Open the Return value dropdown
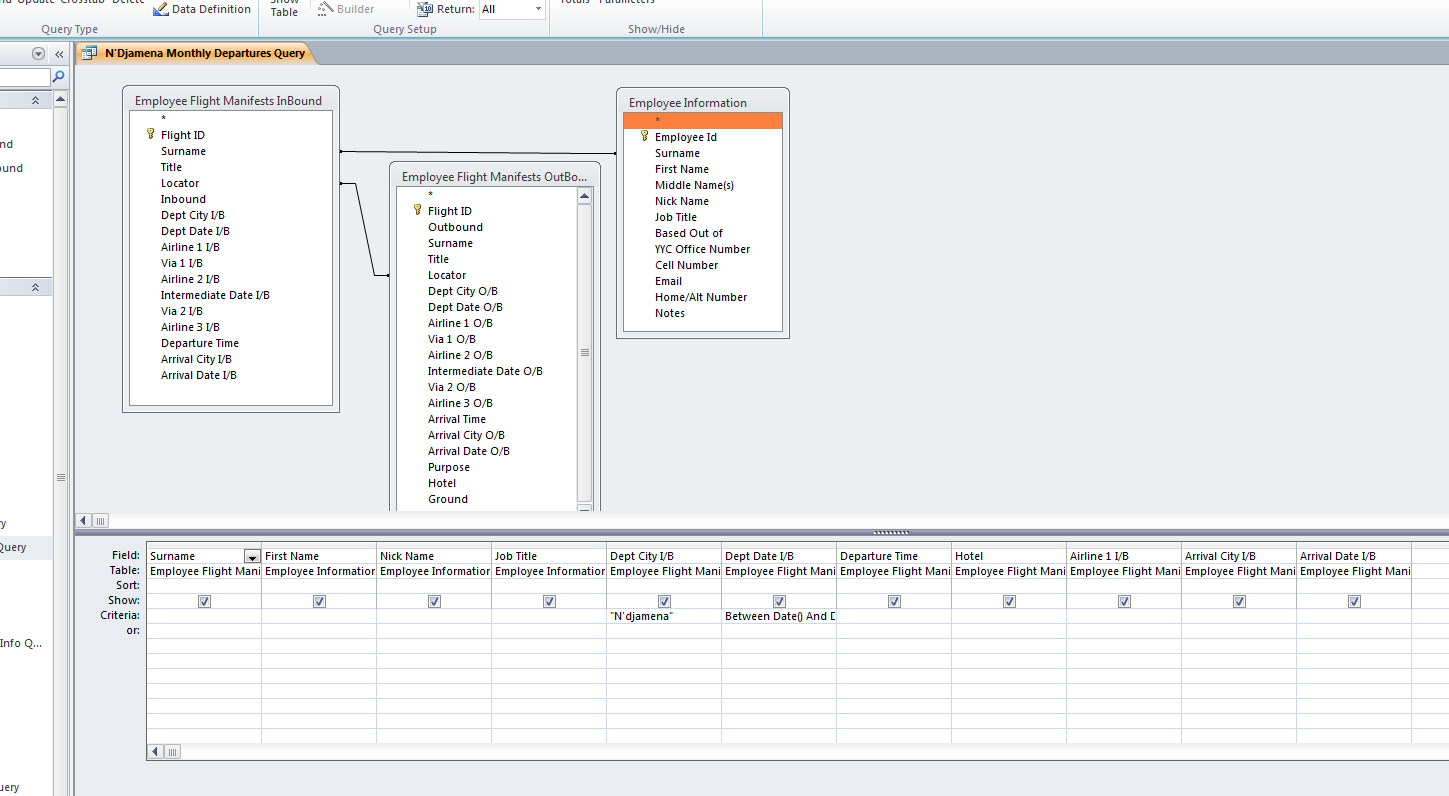The width and height of the screenshot is (1449, 796). coord(538,9)
